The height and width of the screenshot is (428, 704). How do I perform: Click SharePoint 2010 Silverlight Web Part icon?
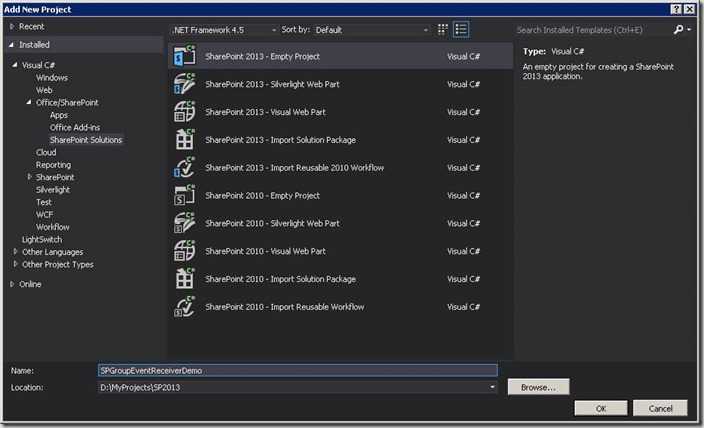click(x=185, y=223)
